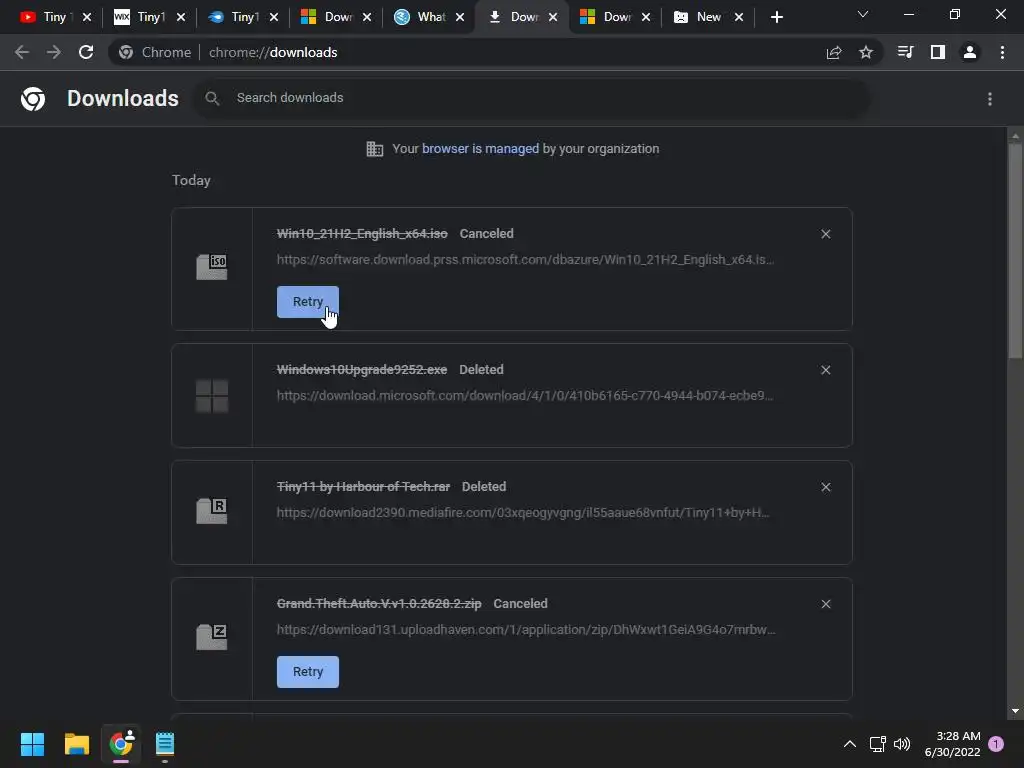Click the 'Grand.Theft.Auto.V.v1.0.2628.2.zip' file name
The image size is (1024, 768).
(x=379, y=603)
